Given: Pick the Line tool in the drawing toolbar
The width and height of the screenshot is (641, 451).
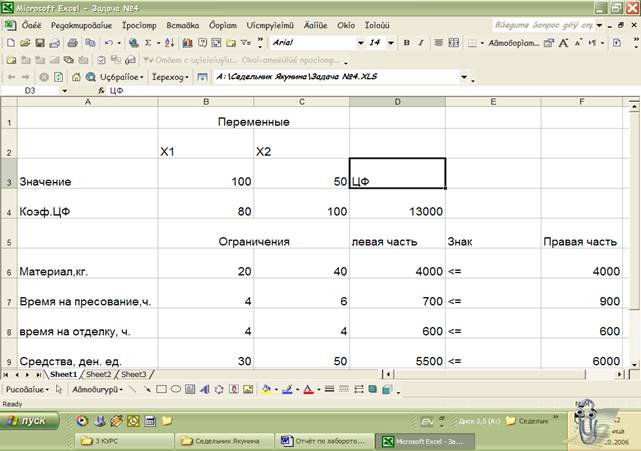Looking at the screenshot, I should point(132,389).
